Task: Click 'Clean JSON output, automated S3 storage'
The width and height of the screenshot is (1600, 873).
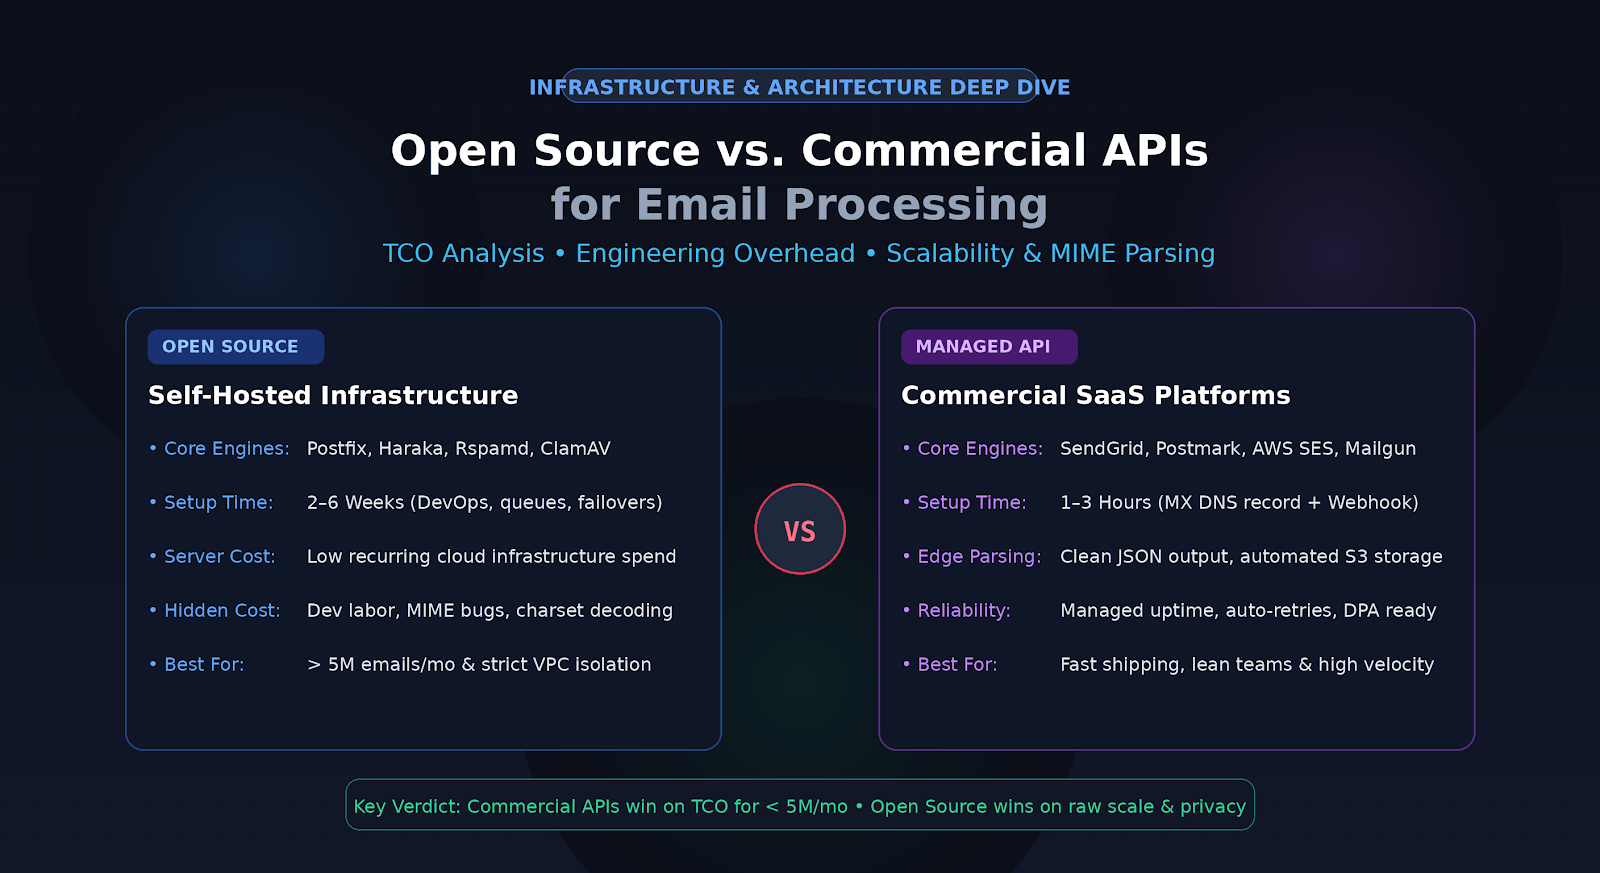Action: point(1251,556)
